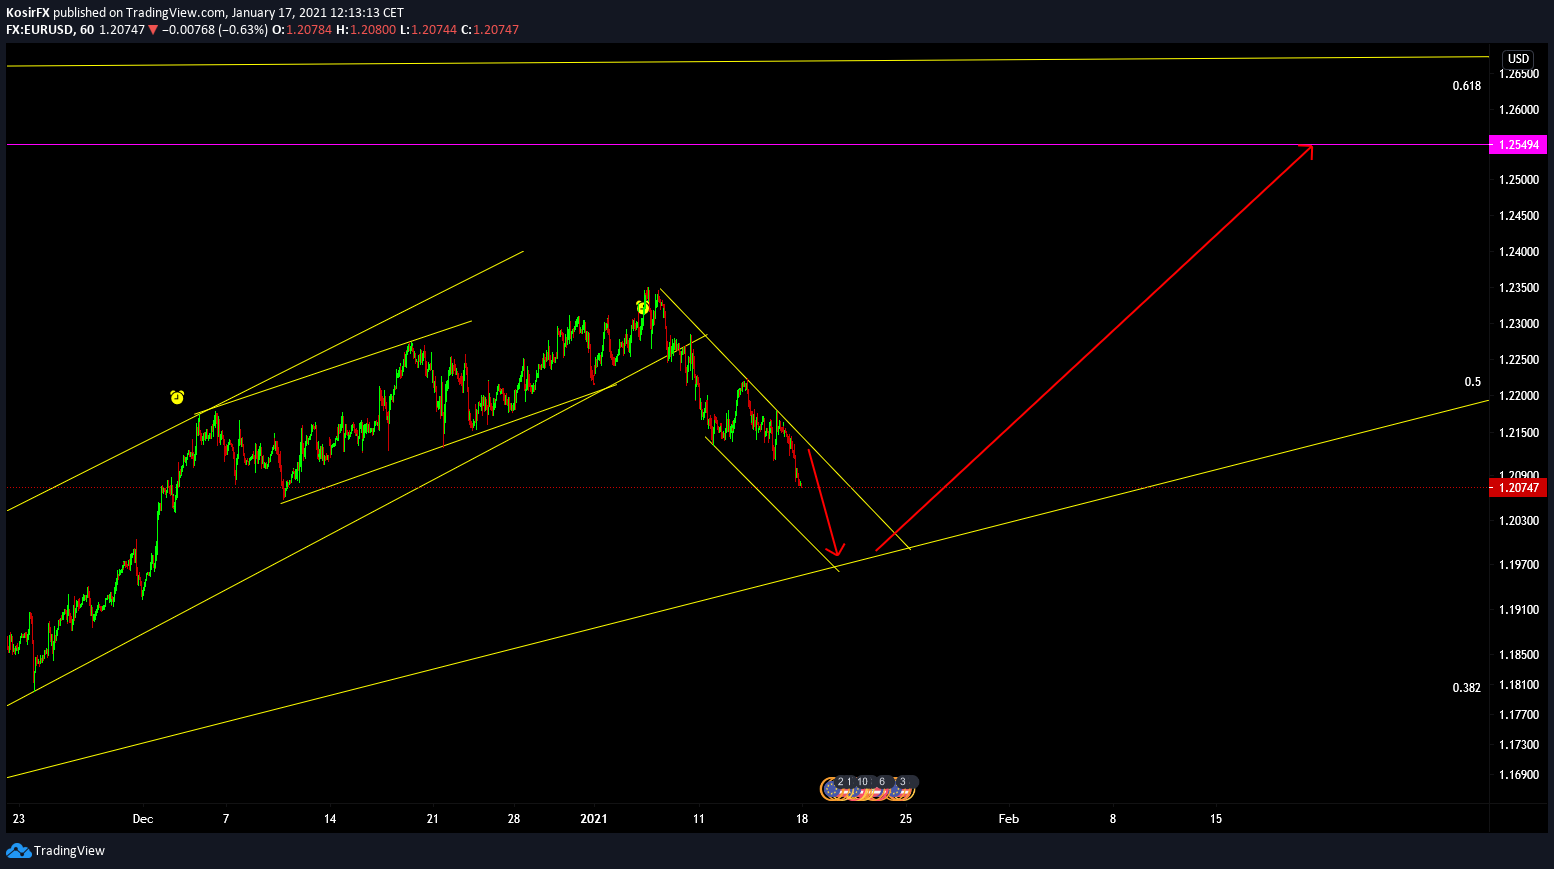Viewport: 1554px width, 869px height.
Task: Click the high value H:1.20800
Action: point(366,30)
